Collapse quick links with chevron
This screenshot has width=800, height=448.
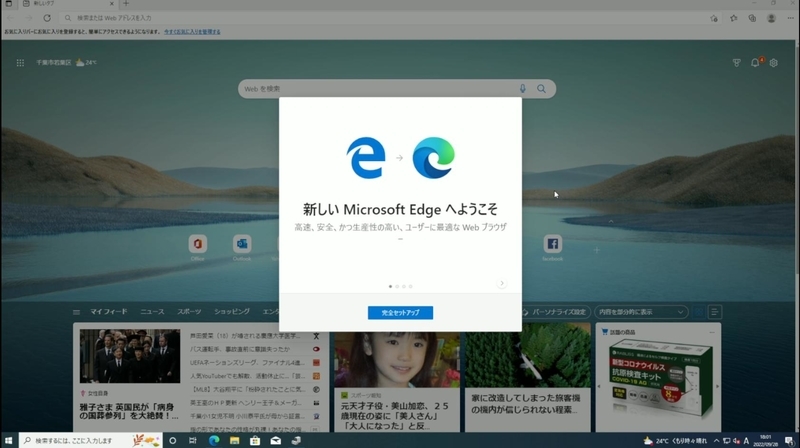tap(611, 221)
